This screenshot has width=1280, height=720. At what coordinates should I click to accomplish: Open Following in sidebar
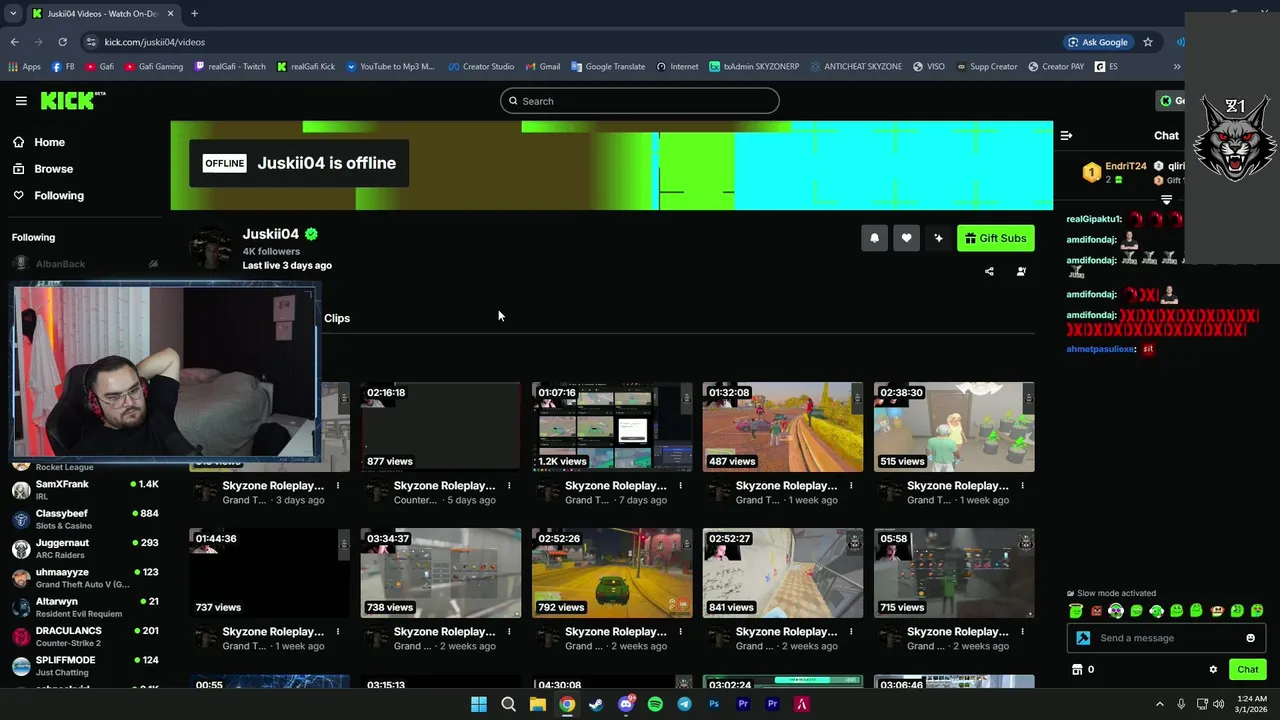[59, 195]
